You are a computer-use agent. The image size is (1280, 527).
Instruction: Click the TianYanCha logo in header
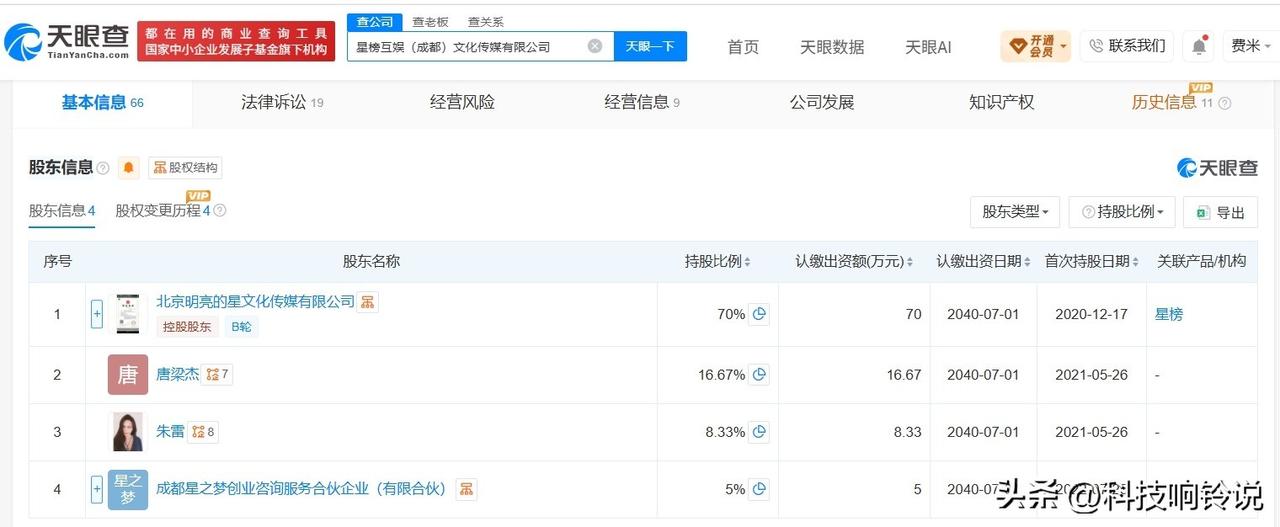(x=66, y=42)
